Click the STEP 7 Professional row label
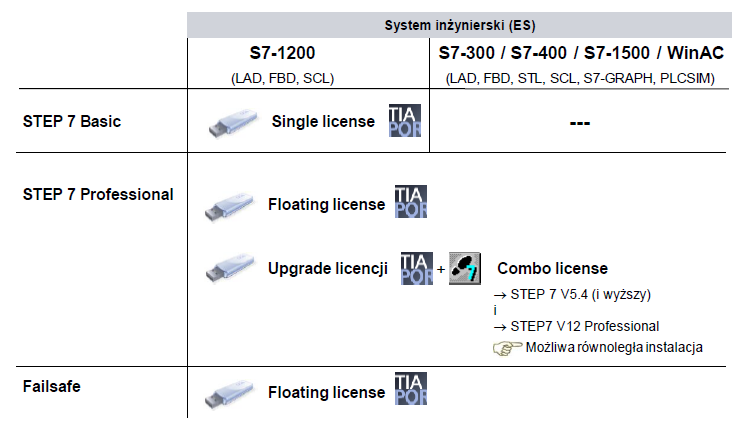 pos(98,193)
